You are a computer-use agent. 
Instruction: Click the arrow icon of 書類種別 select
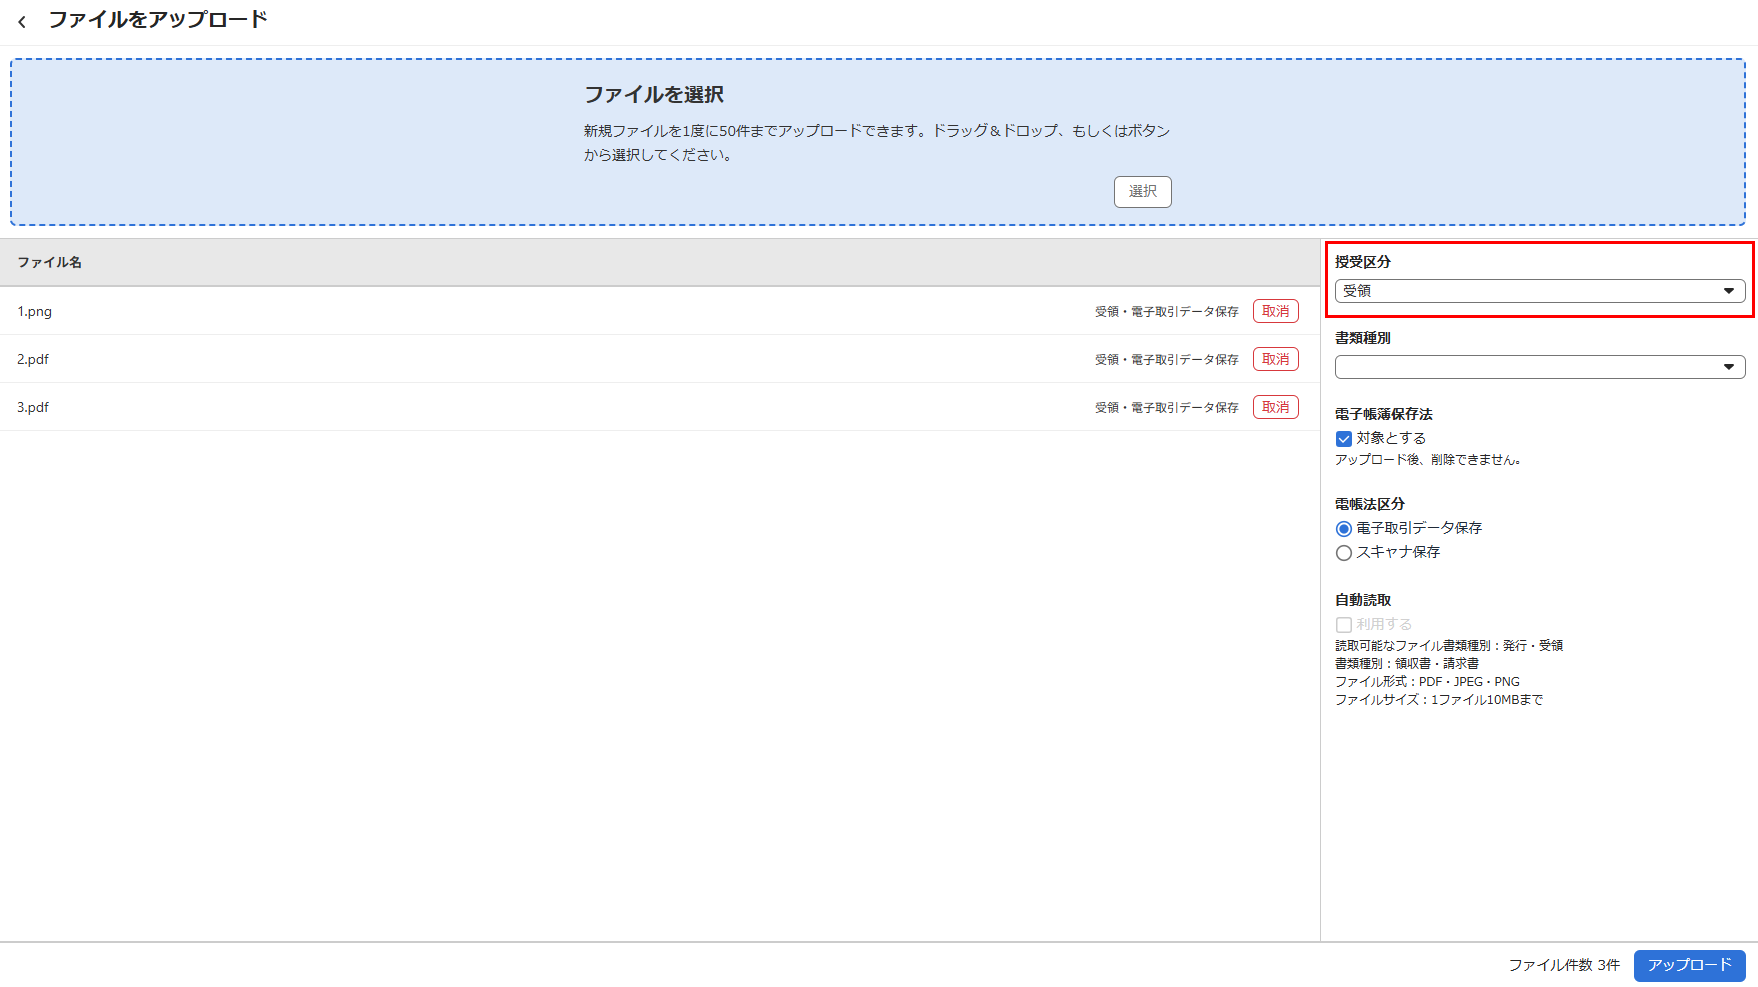1729,367
